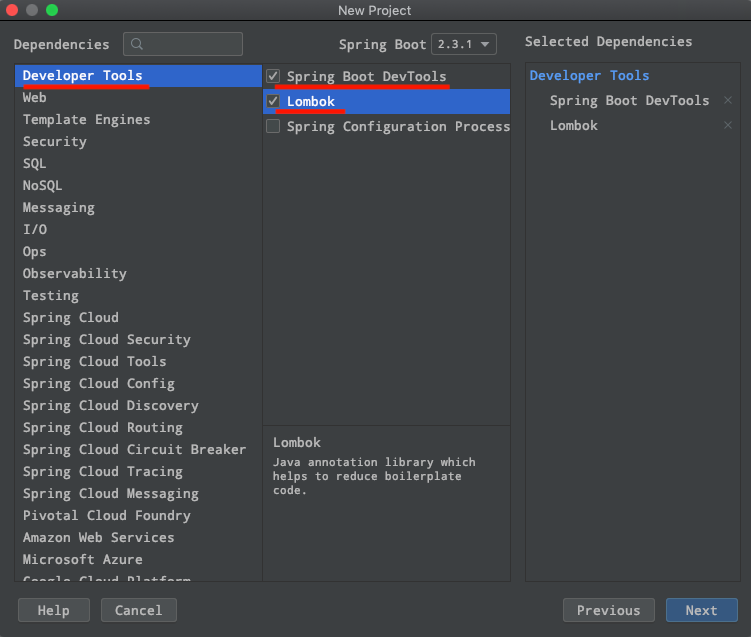Uncheck Spring Boot DevTools checkbox
The height and width of the screenshot is (637, 751).
273,76
